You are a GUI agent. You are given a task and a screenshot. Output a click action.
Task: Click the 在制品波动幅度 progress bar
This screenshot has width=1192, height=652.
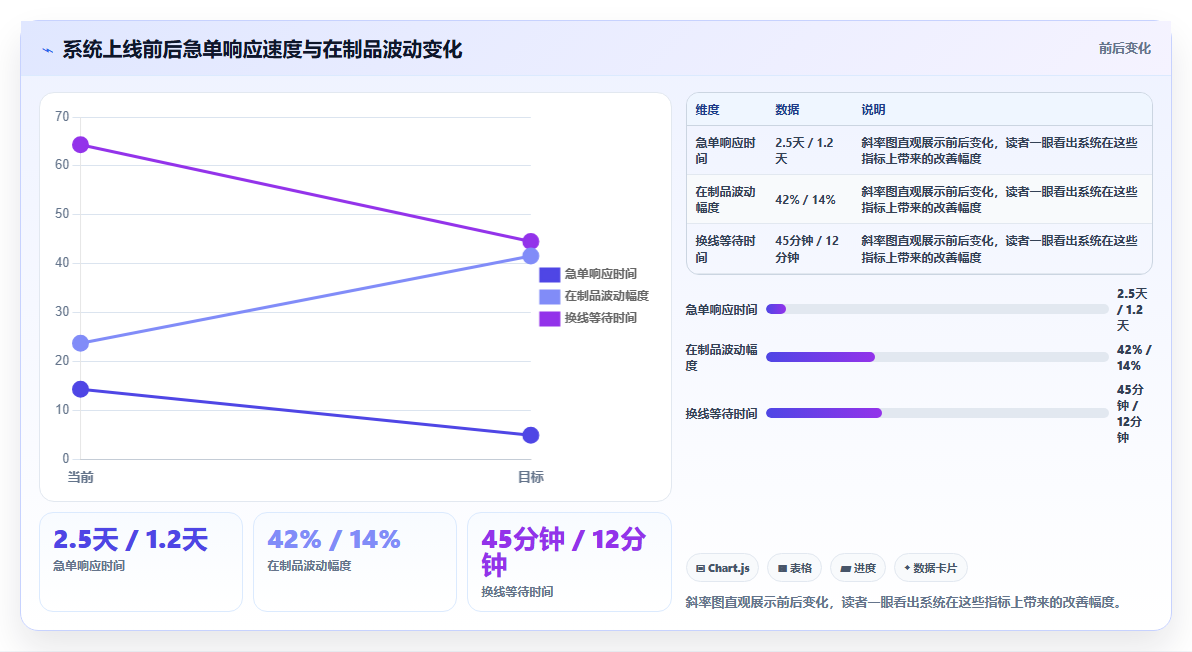[937, 357]
